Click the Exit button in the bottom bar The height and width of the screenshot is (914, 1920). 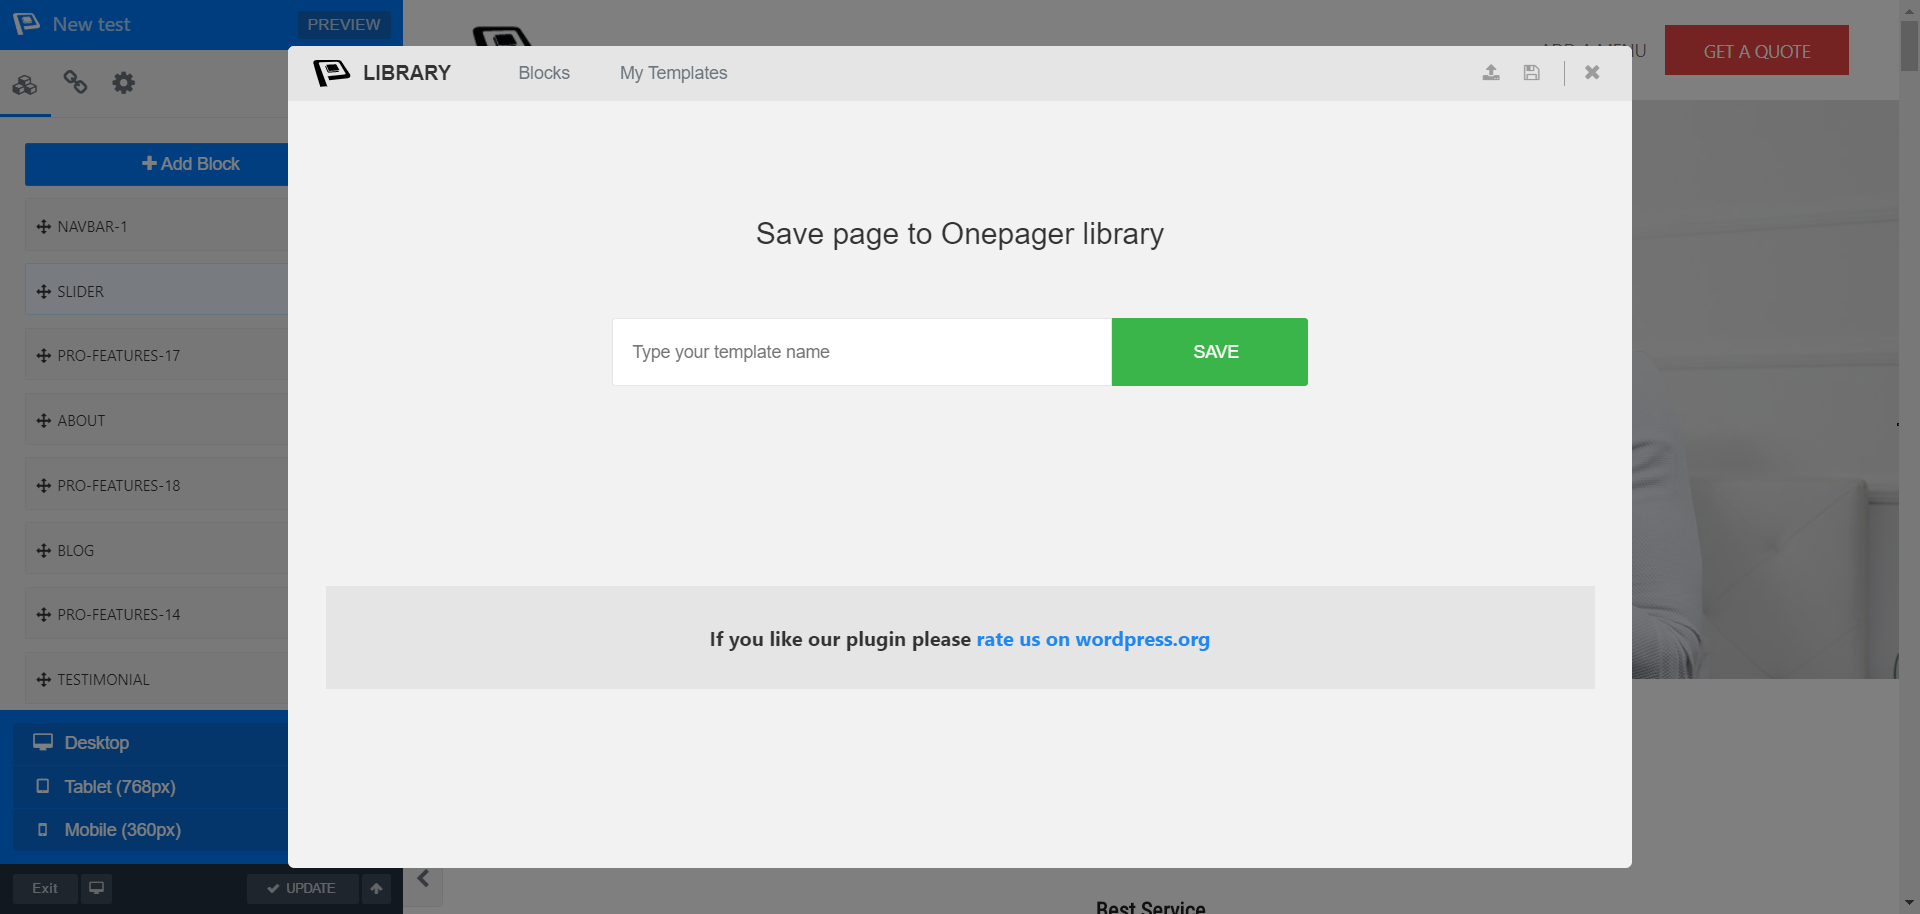click(45, 888)
